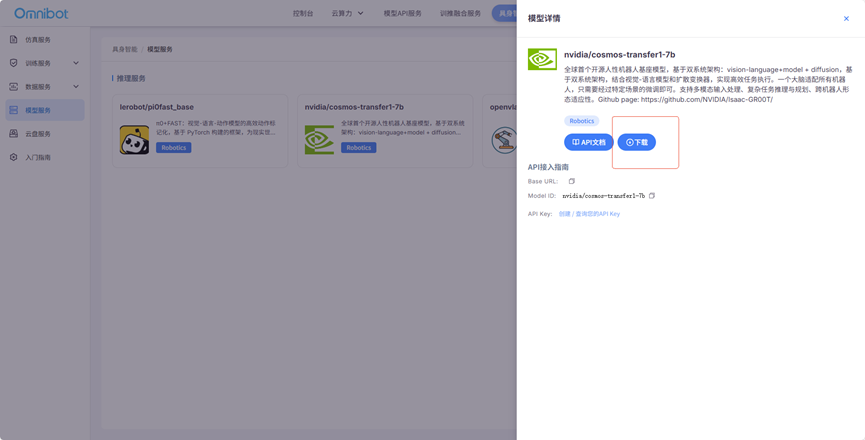The height and width of the screenshot is (440, 865).
Task: Open the 创建 / 查询您的API Key link
Action: point(589,214)
